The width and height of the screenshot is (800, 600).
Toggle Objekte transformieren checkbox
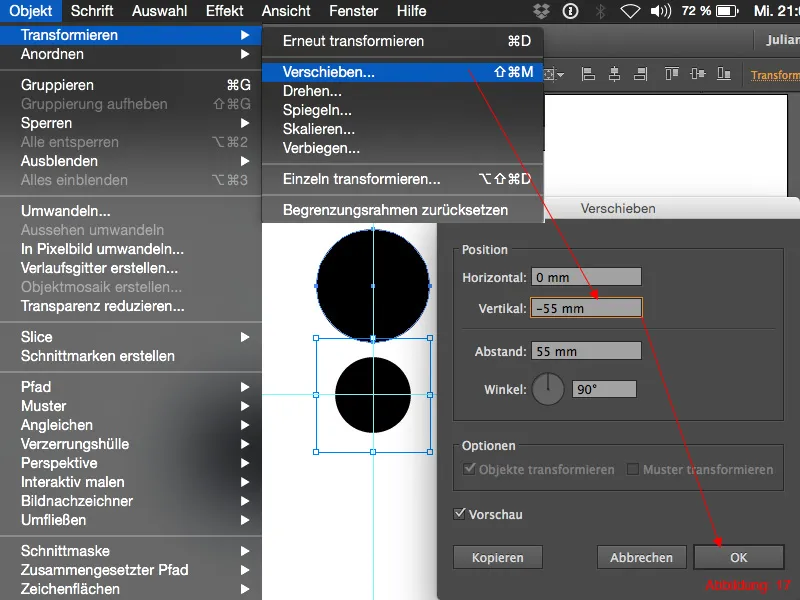(x=469, y=468)
